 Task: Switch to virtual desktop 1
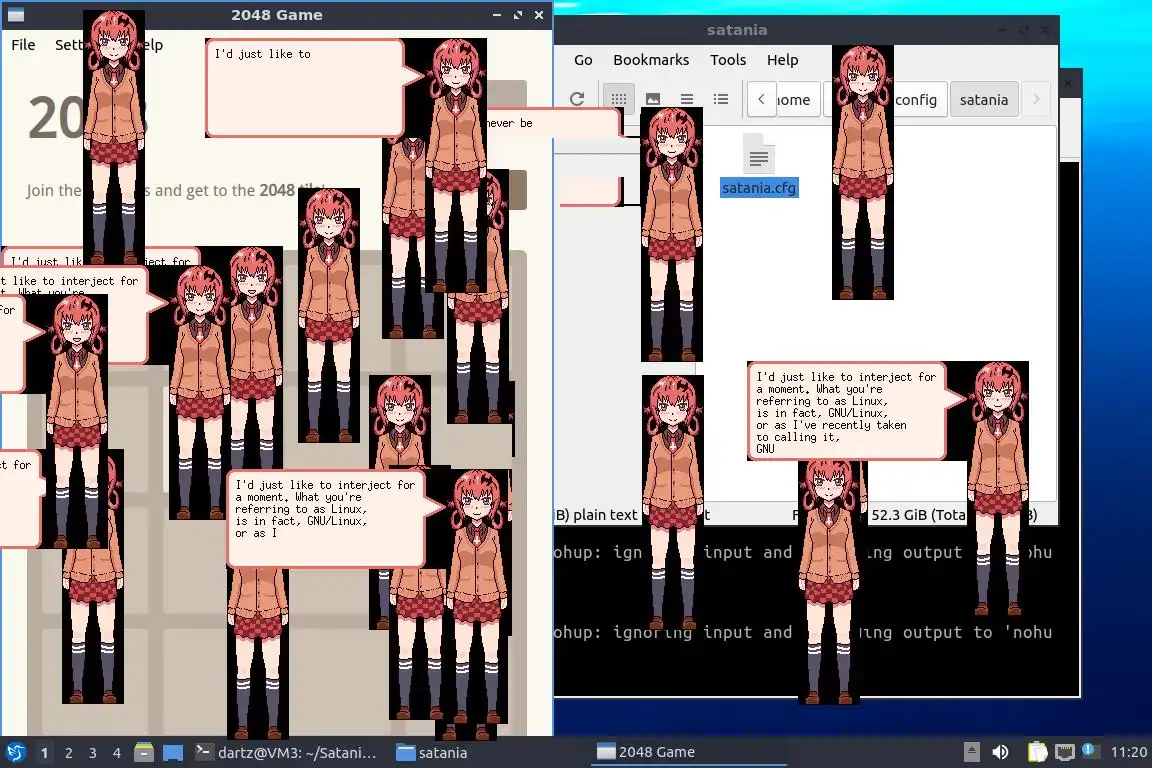point(45,753)
